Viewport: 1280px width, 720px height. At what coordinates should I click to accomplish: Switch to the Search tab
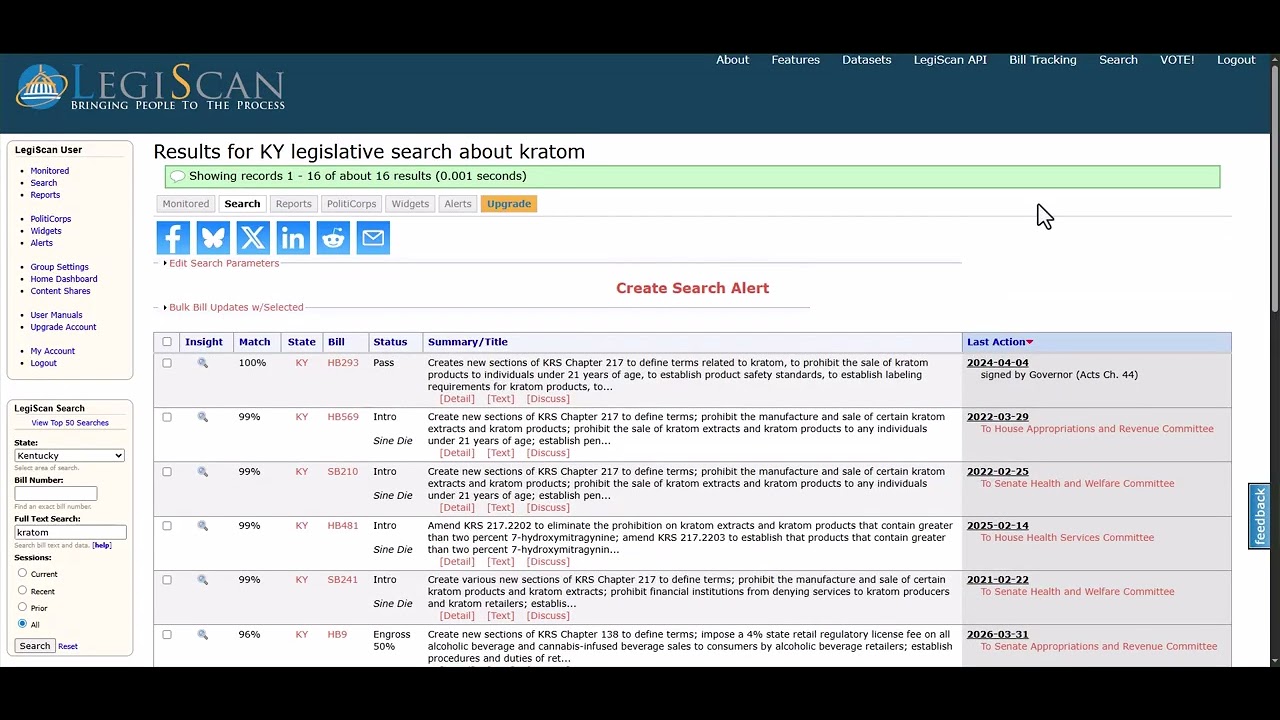[x=242, y=204]
